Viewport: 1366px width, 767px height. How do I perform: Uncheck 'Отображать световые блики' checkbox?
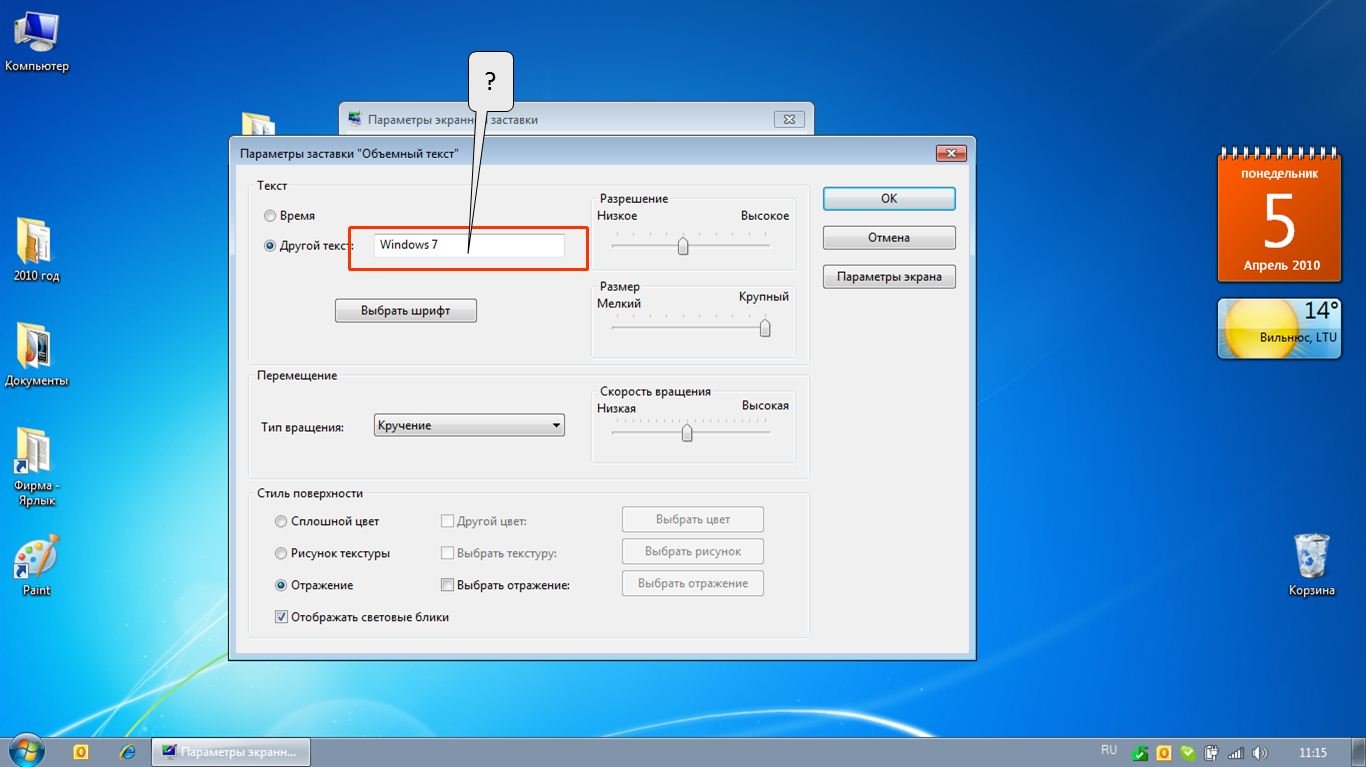(x=281, y=617)
